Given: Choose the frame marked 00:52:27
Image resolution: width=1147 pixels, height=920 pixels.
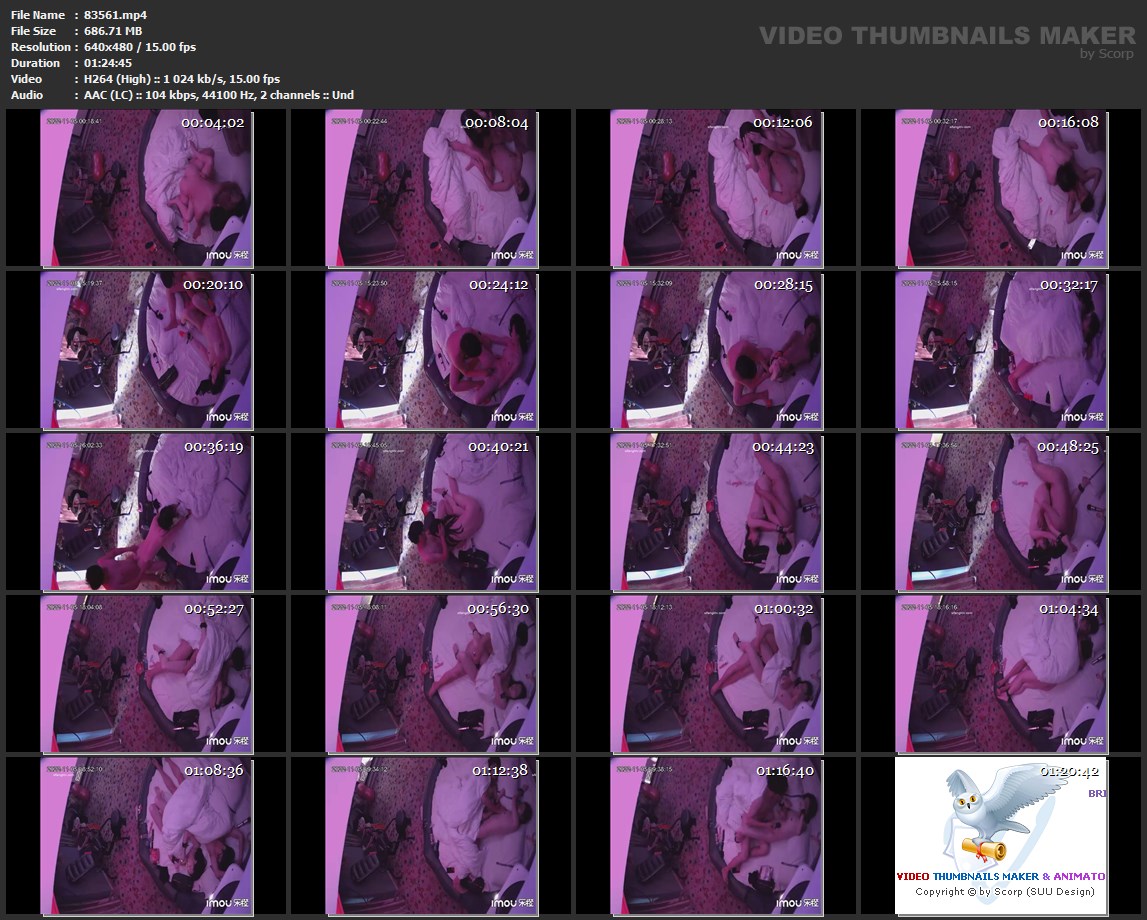Looking at the screenshot, I should pyautogui.click(x=146, y=674).
